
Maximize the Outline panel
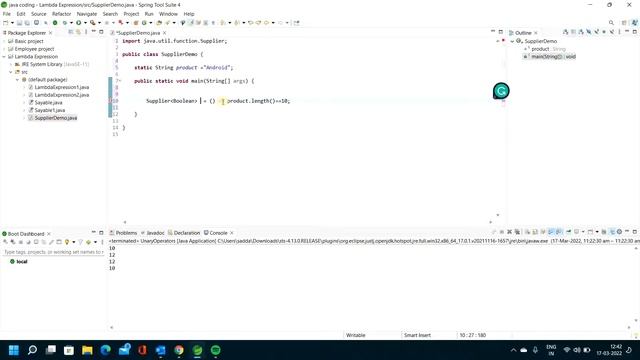pos(635,31)
